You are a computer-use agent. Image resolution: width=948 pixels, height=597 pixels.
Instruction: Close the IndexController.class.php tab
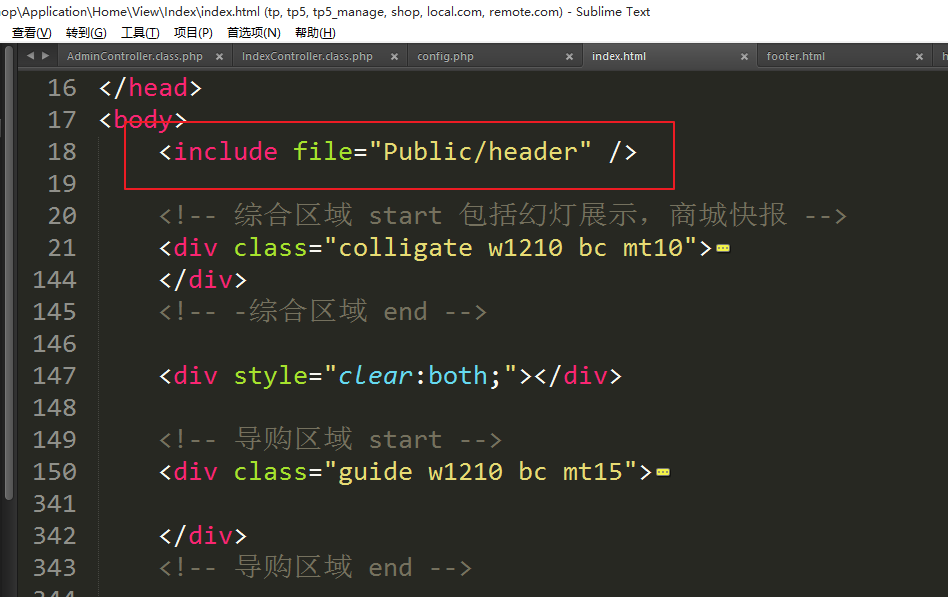[x=394, y=57]
